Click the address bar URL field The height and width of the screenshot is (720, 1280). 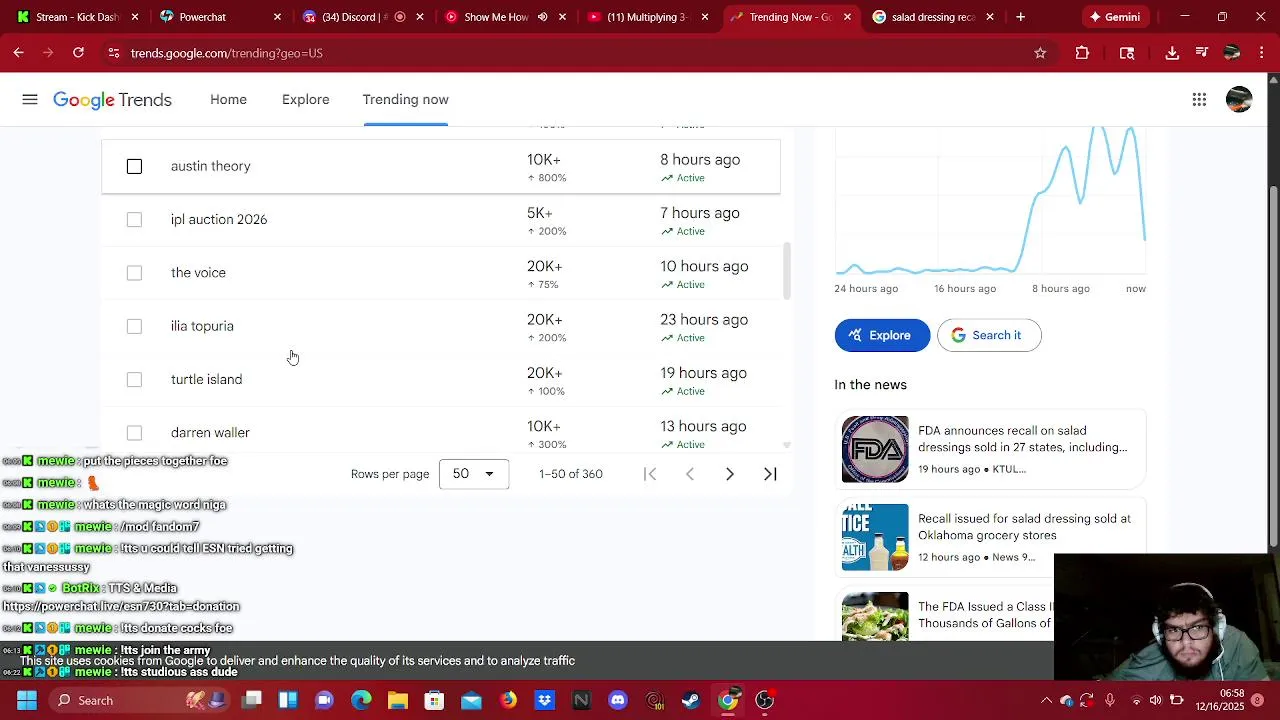570,53
